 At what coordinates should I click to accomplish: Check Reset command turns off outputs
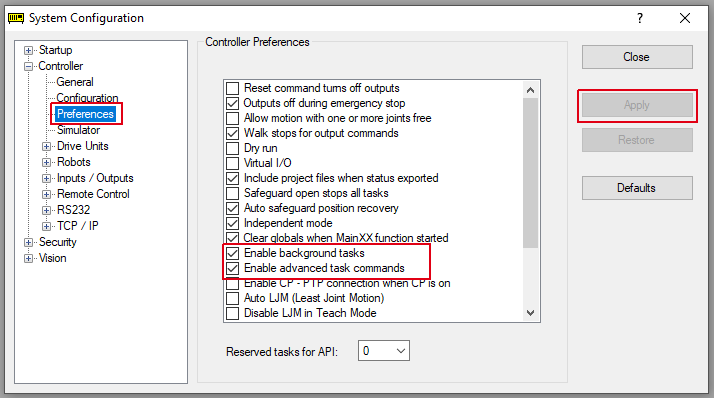pyautogui.click(x=233, y=88)
